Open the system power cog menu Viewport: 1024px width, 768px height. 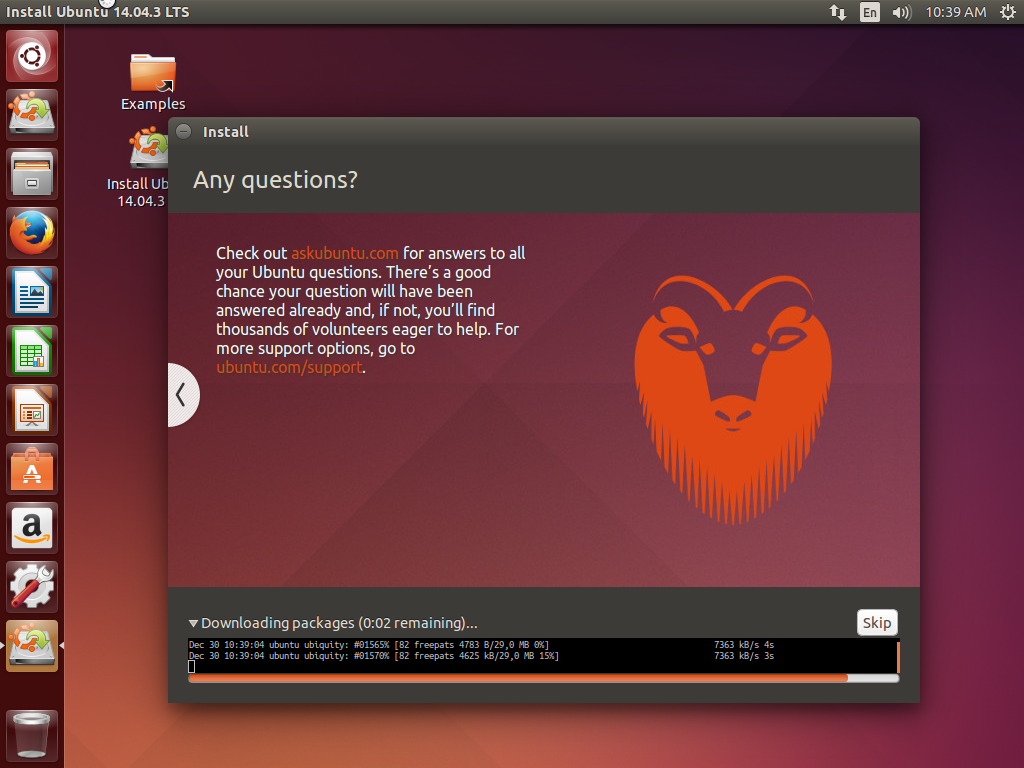[1008, 12]
